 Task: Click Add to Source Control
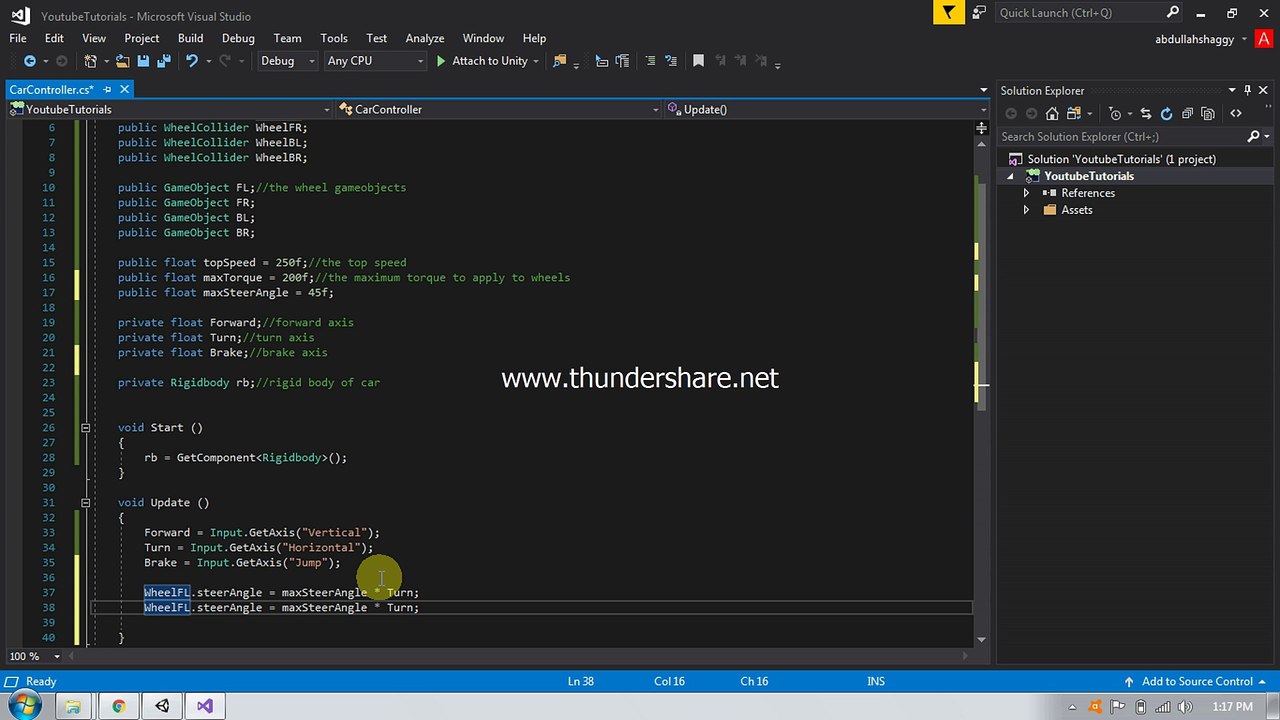(x=1197, y=681)
